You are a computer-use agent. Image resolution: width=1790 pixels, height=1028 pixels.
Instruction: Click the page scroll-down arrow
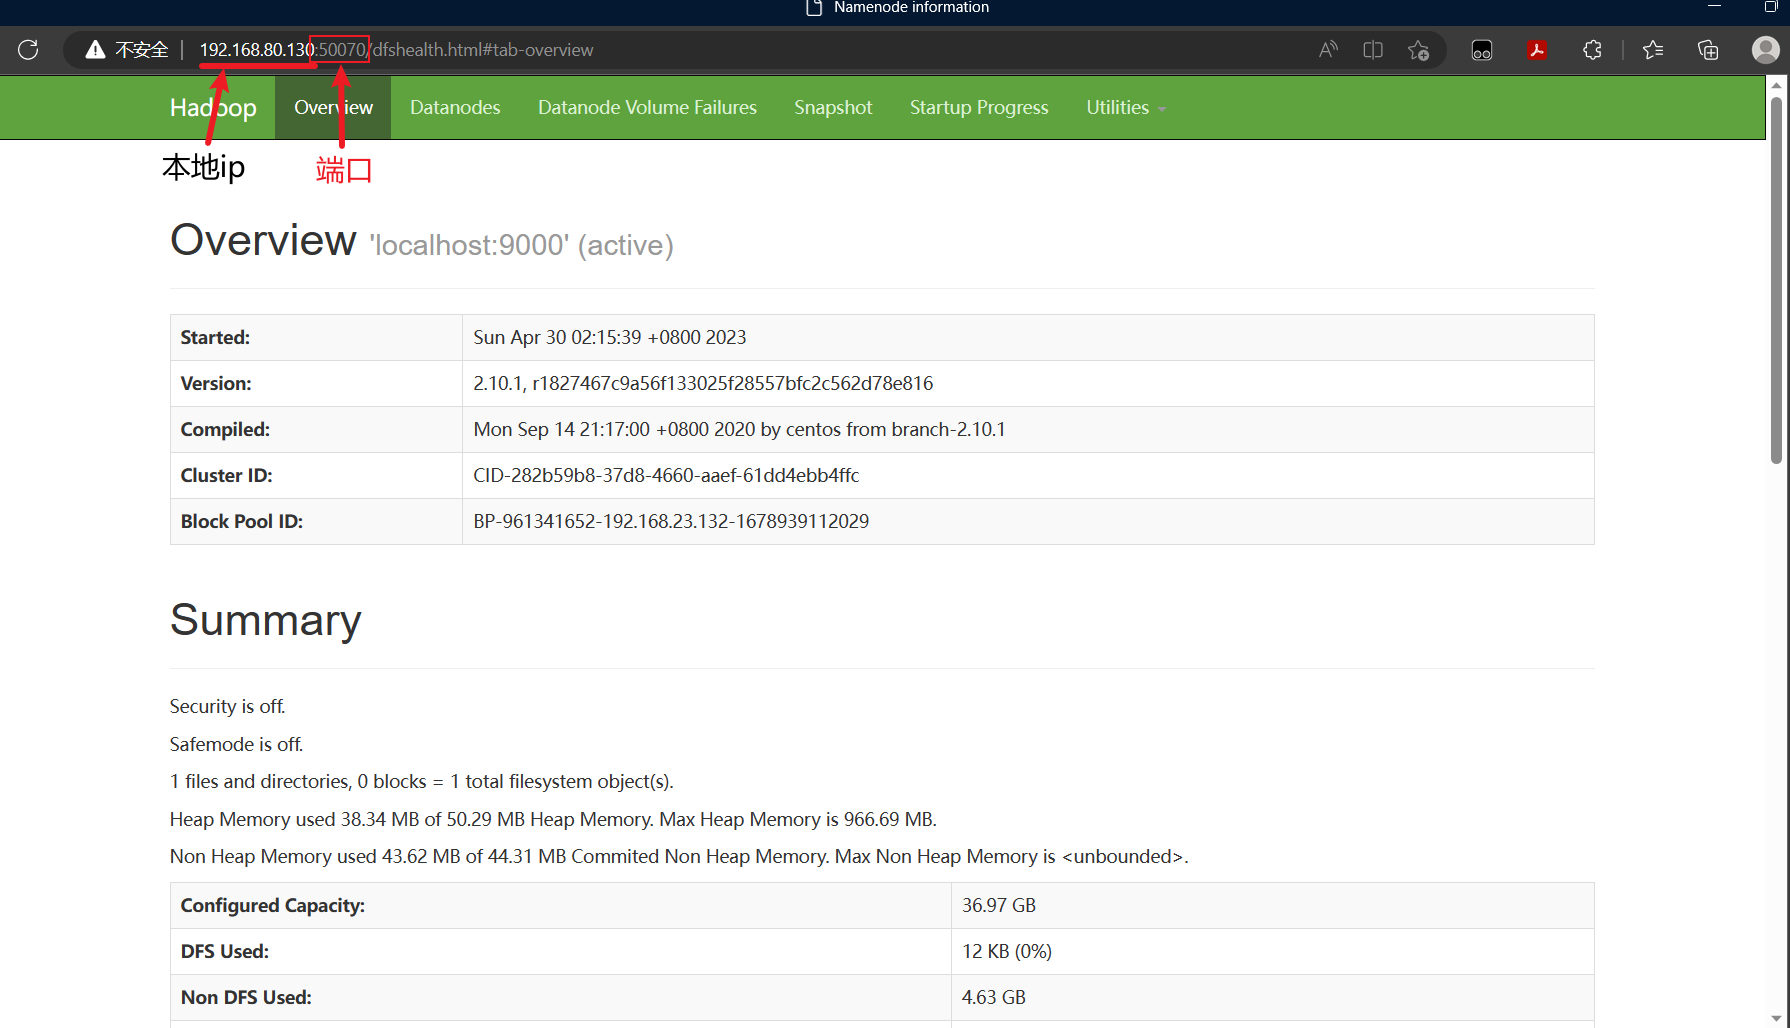tap(1777, 1018)
